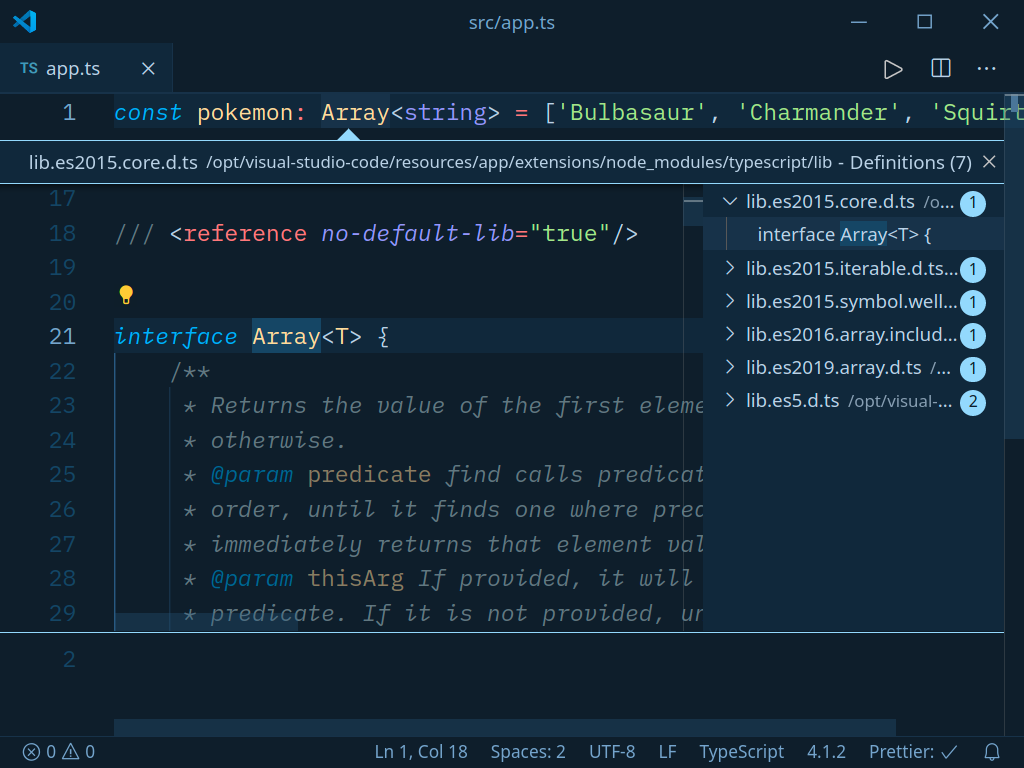This screenshot has width=1024, height=768.
Task: Close the app.ts tab
Action: tap(148, 69)
